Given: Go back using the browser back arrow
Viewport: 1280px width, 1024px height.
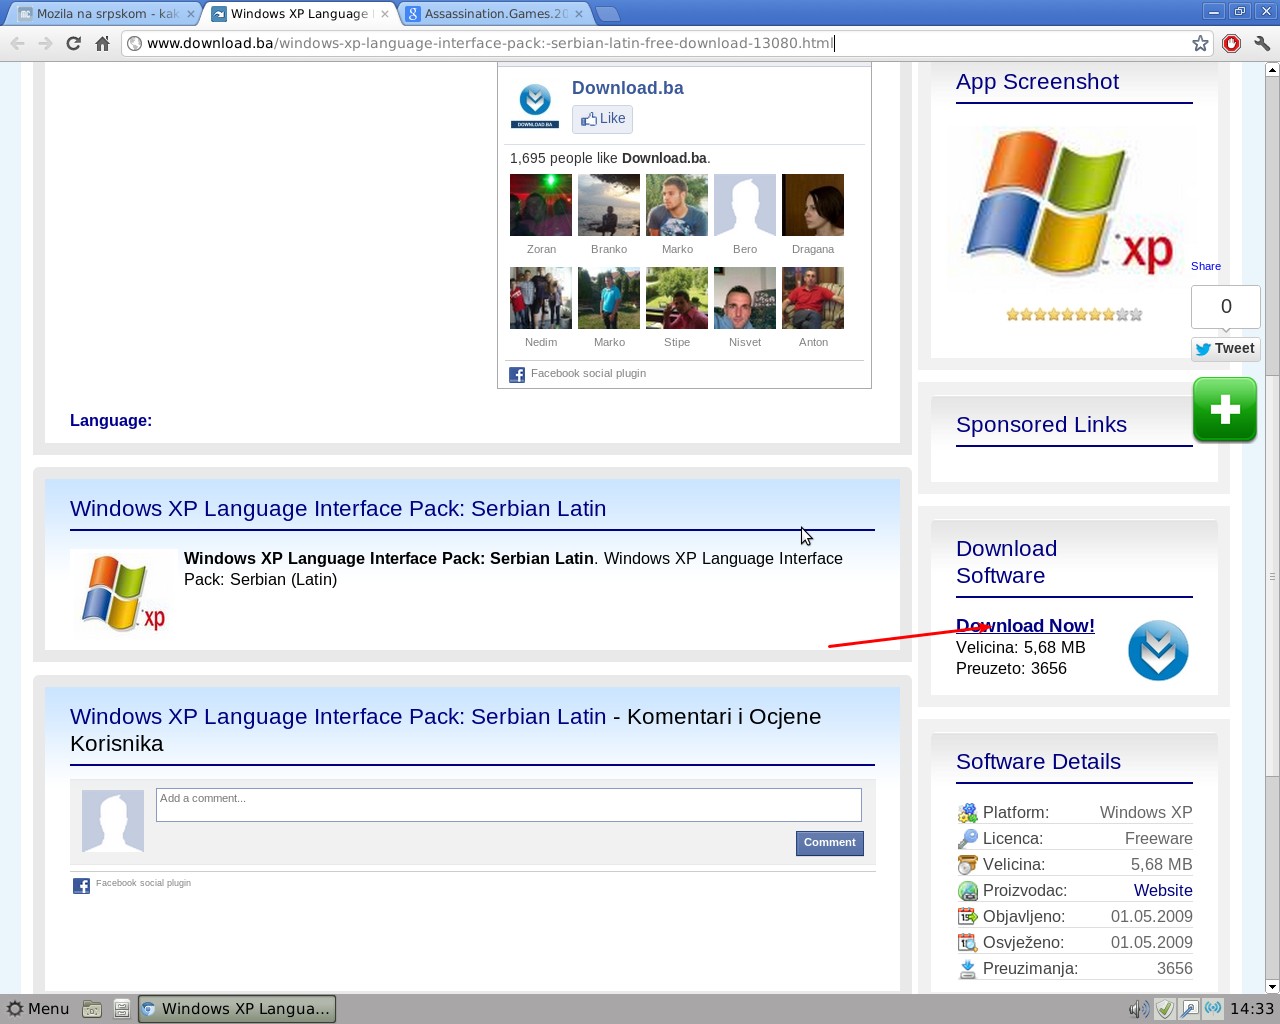Looking at the screenshot, I should coord(17,43).
